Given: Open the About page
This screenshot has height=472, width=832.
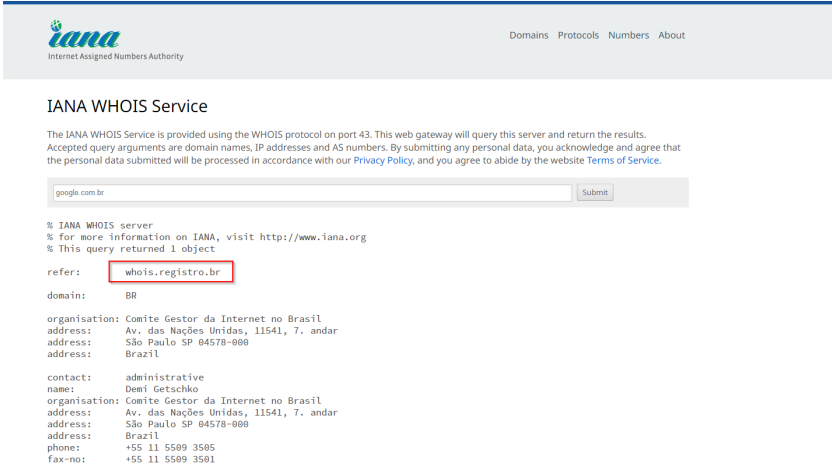Looking at the screenshot, I should click(671, 35).
